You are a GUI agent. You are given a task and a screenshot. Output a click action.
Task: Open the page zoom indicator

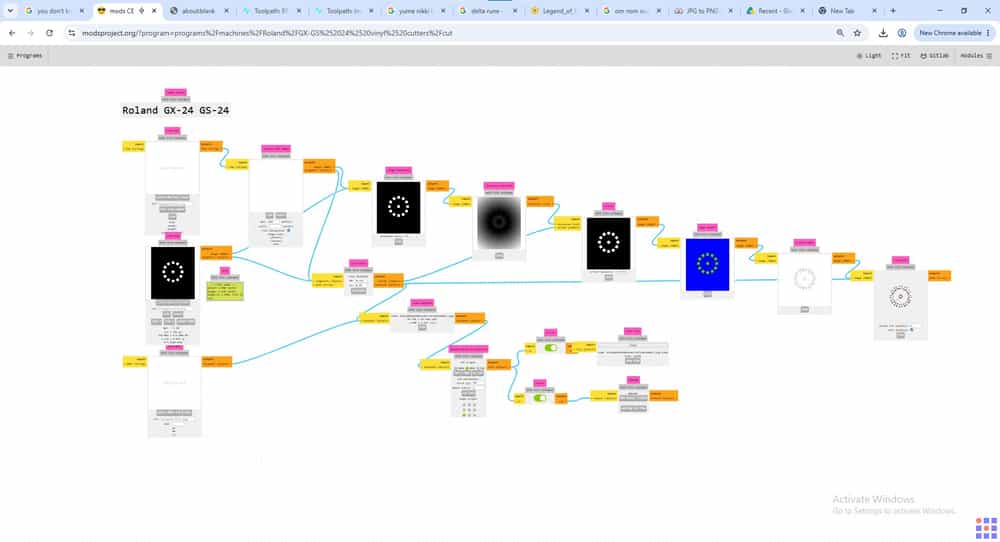[840, 33]
